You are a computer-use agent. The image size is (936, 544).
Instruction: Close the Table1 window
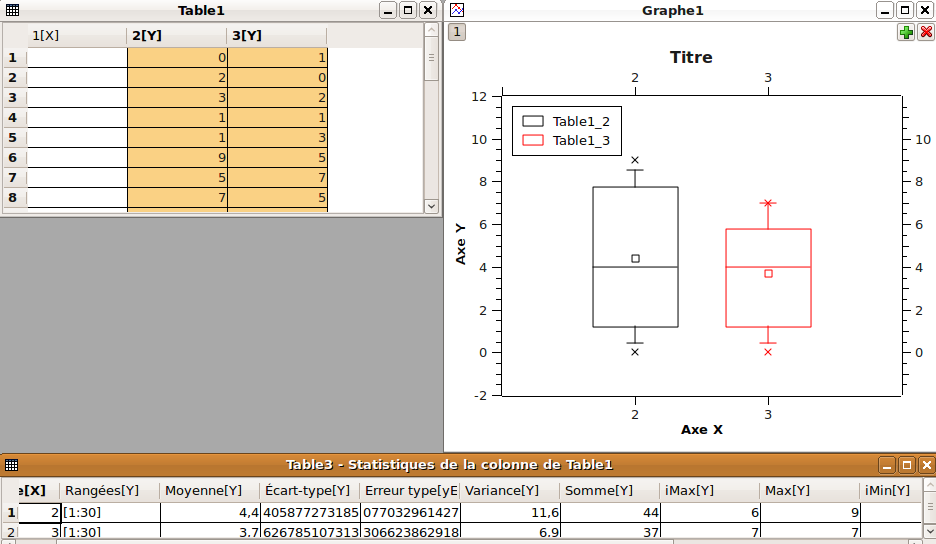[x=428, y=10]
